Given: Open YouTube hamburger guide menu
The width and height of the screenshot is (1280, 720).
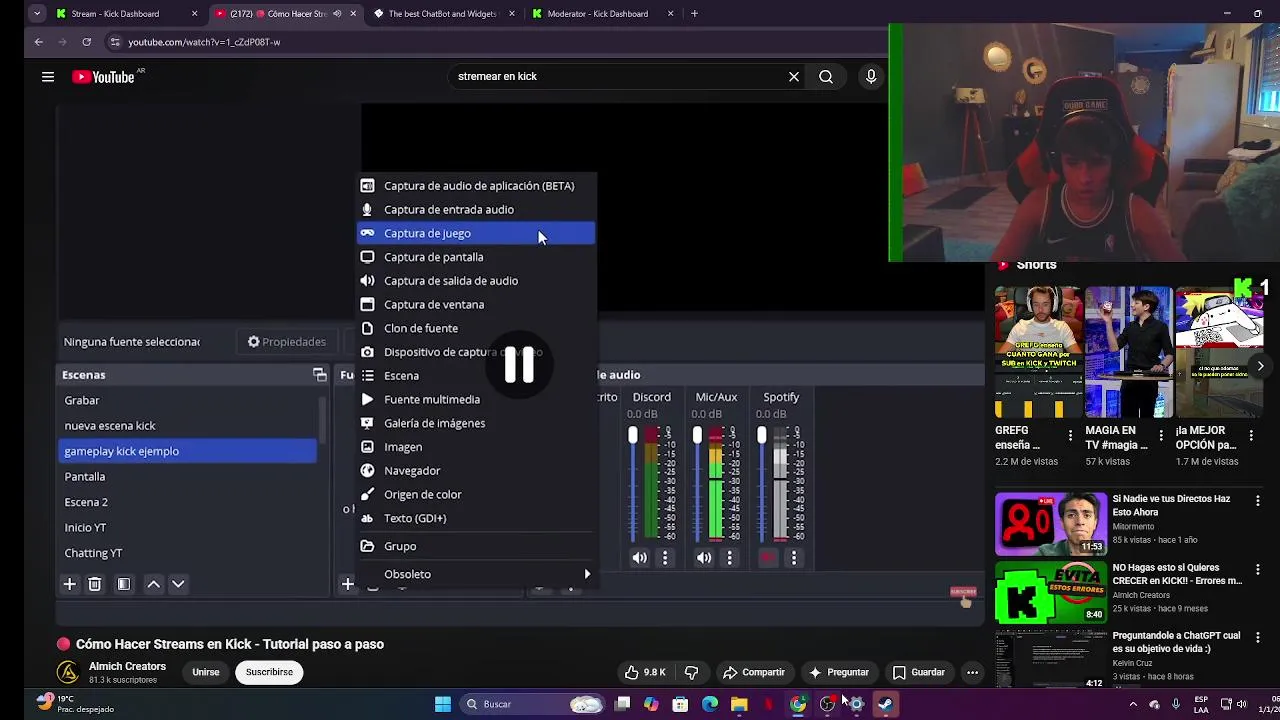Looking at the screenshot, I should pos(48,76).
